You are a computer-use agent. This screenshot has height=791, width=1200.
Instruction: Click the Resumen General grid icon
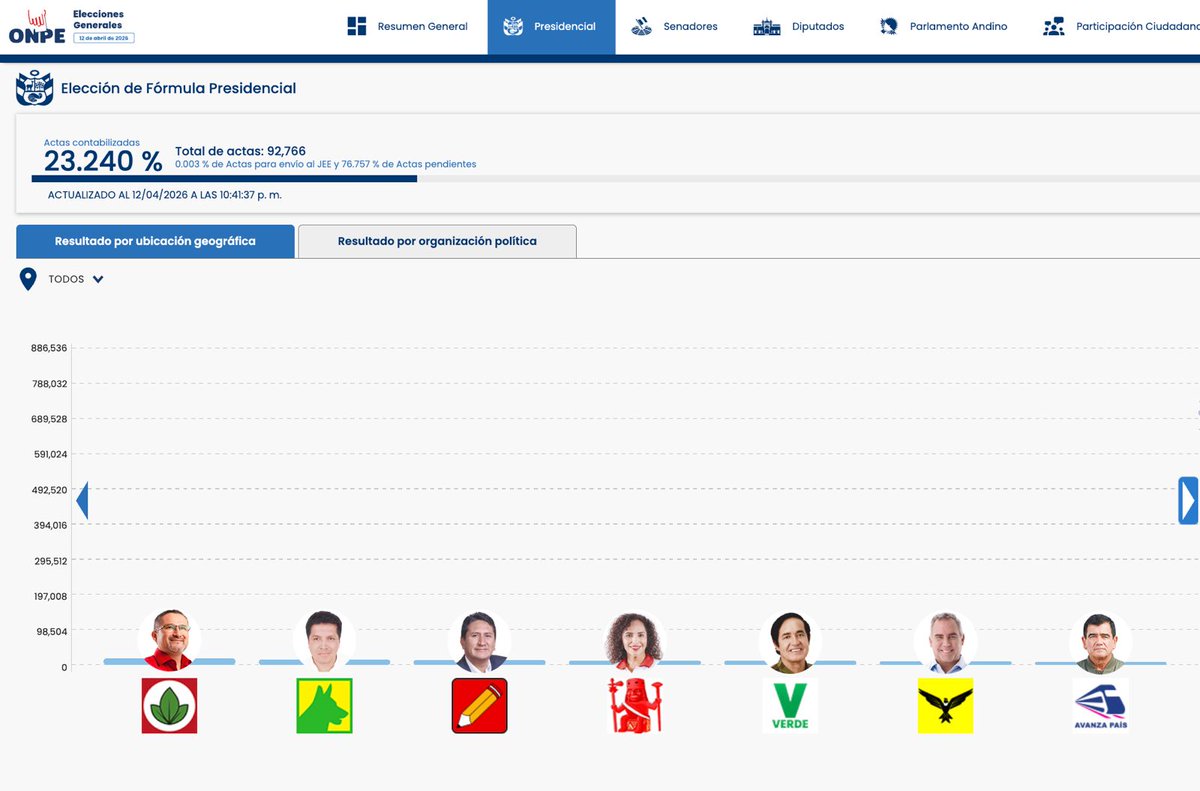click(x=357, y=26)
